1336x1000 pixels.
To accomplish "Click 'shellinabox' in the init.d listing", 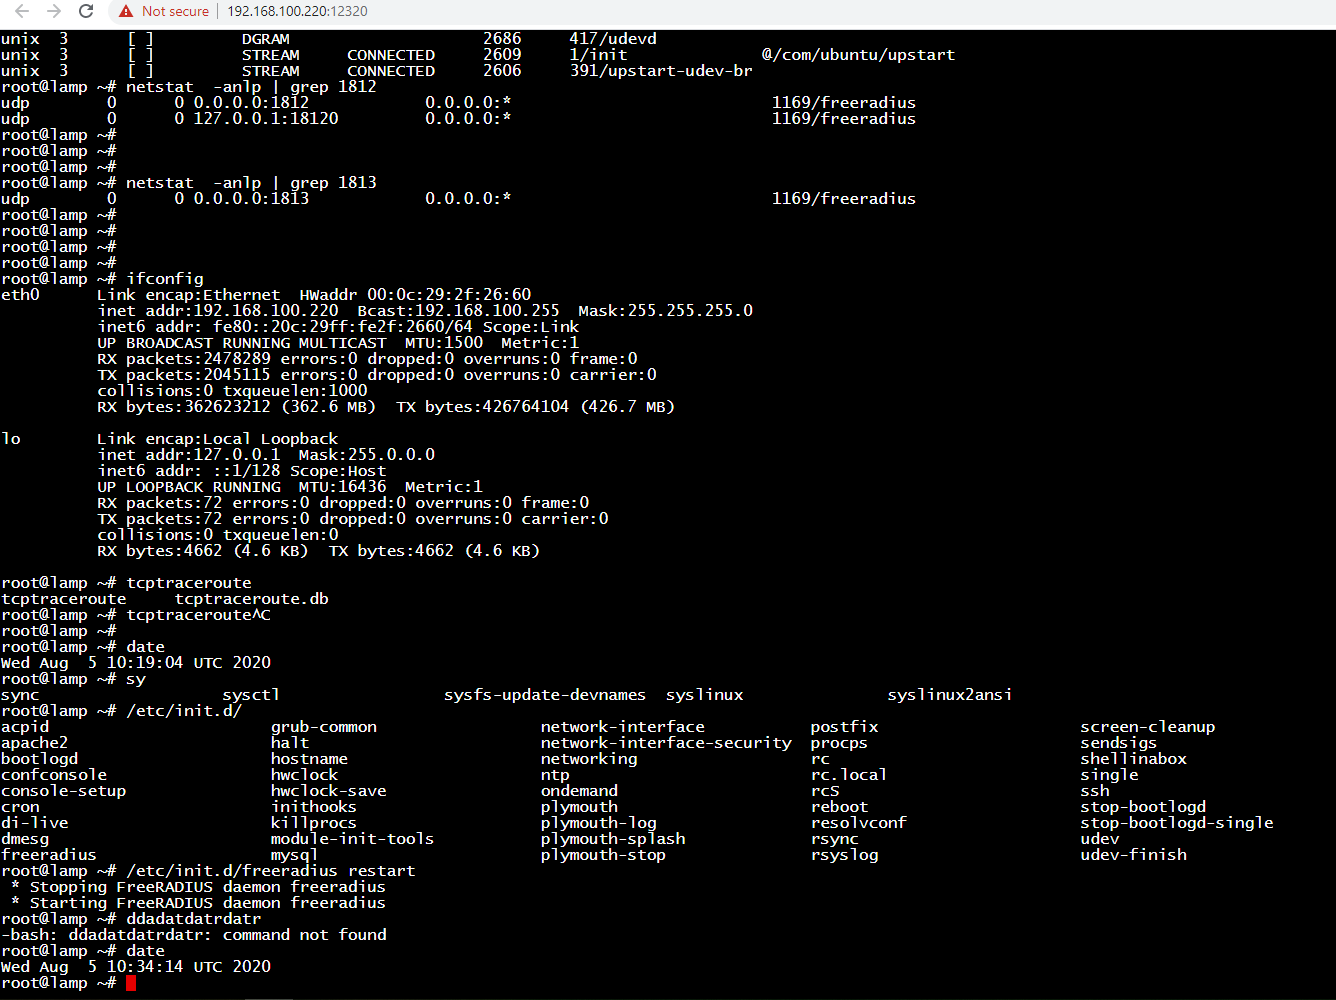I will click(1133, 759).
